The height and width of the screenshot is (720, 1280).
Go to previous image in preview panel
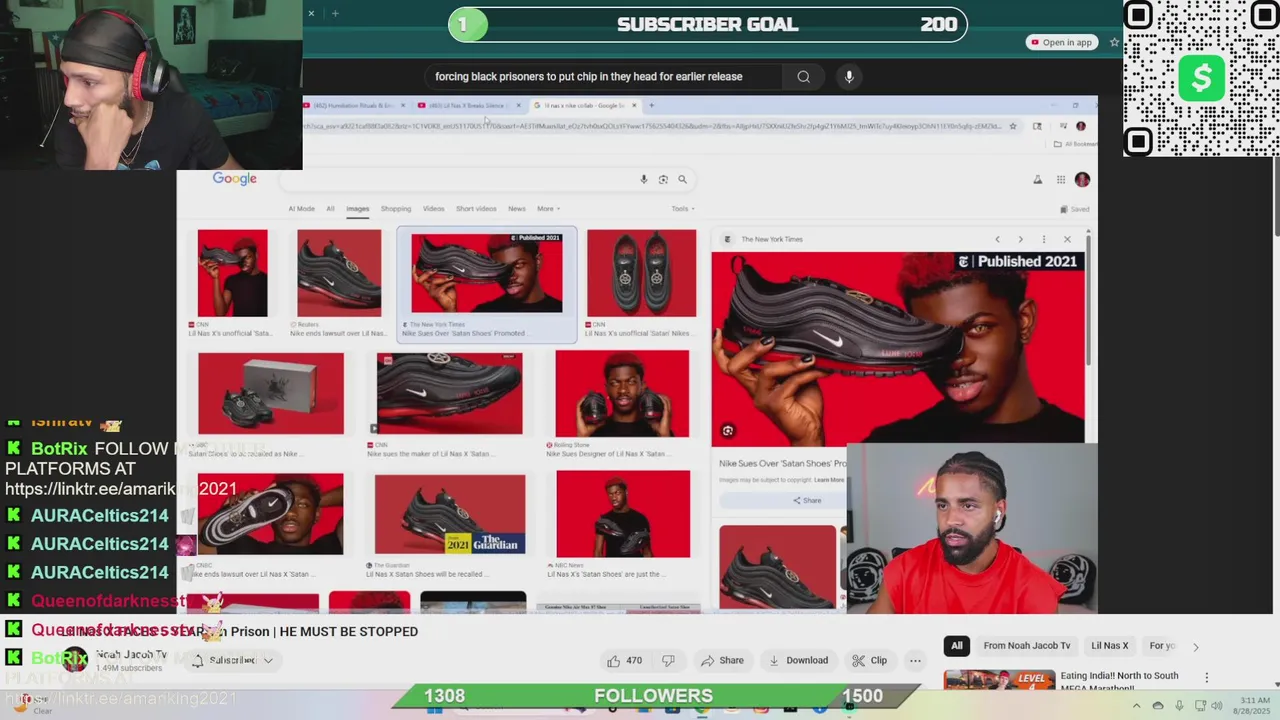tap(997, 239)
